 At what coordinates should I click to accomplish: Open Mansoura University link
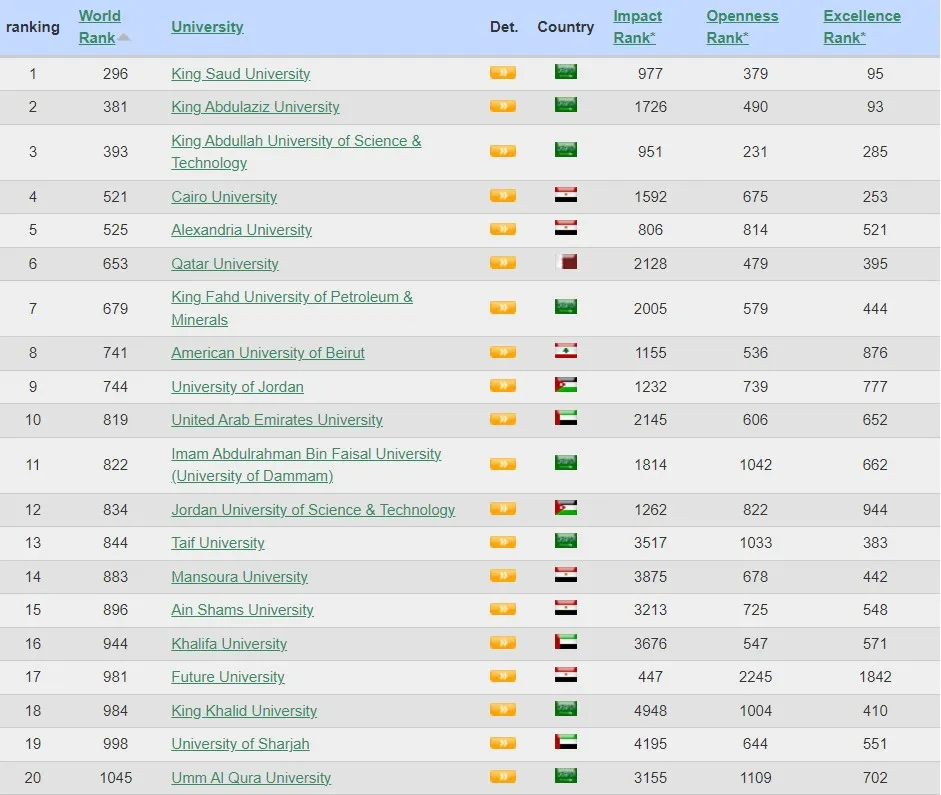[239, 577]
